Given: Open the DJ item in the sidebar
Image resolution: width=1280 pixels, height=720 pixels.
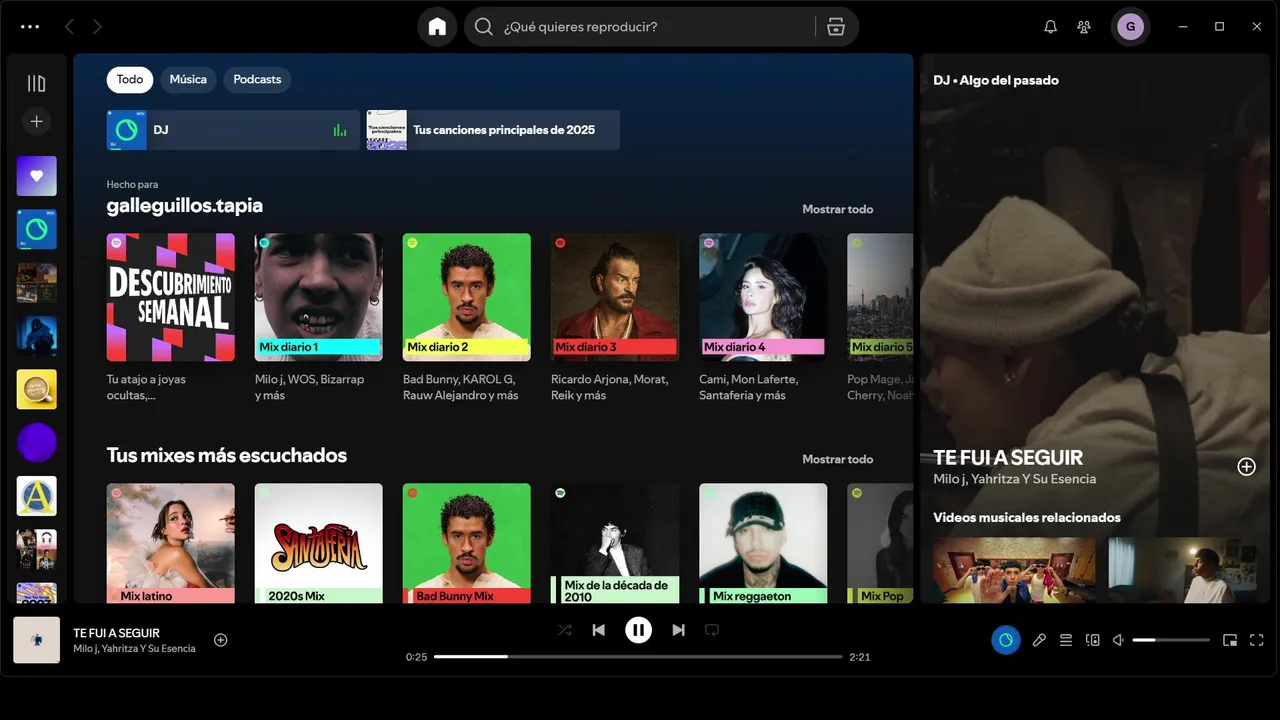Looking at the screenshot, I should click(x=37, y=229).
